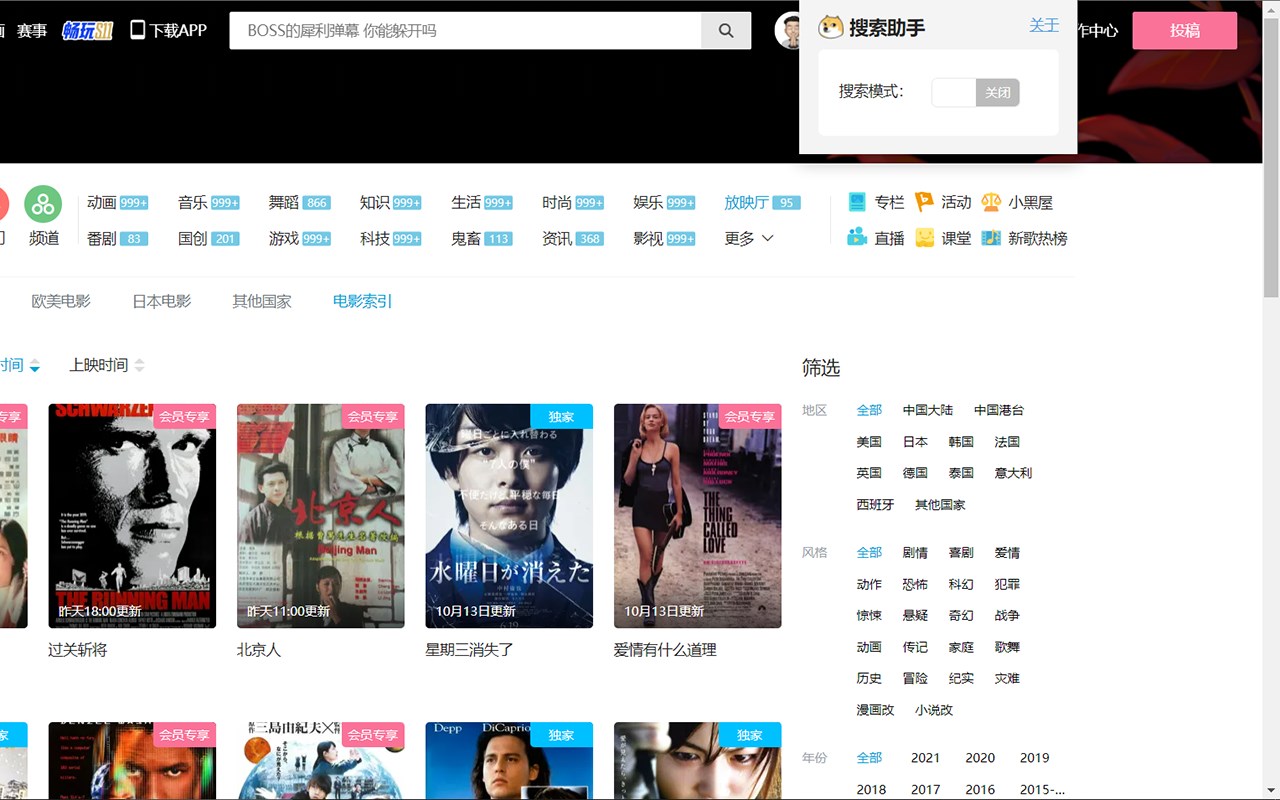Filter style by 纪实
Image resolution: width=1280 pixels, height=800 pixels.
(961, 679)
